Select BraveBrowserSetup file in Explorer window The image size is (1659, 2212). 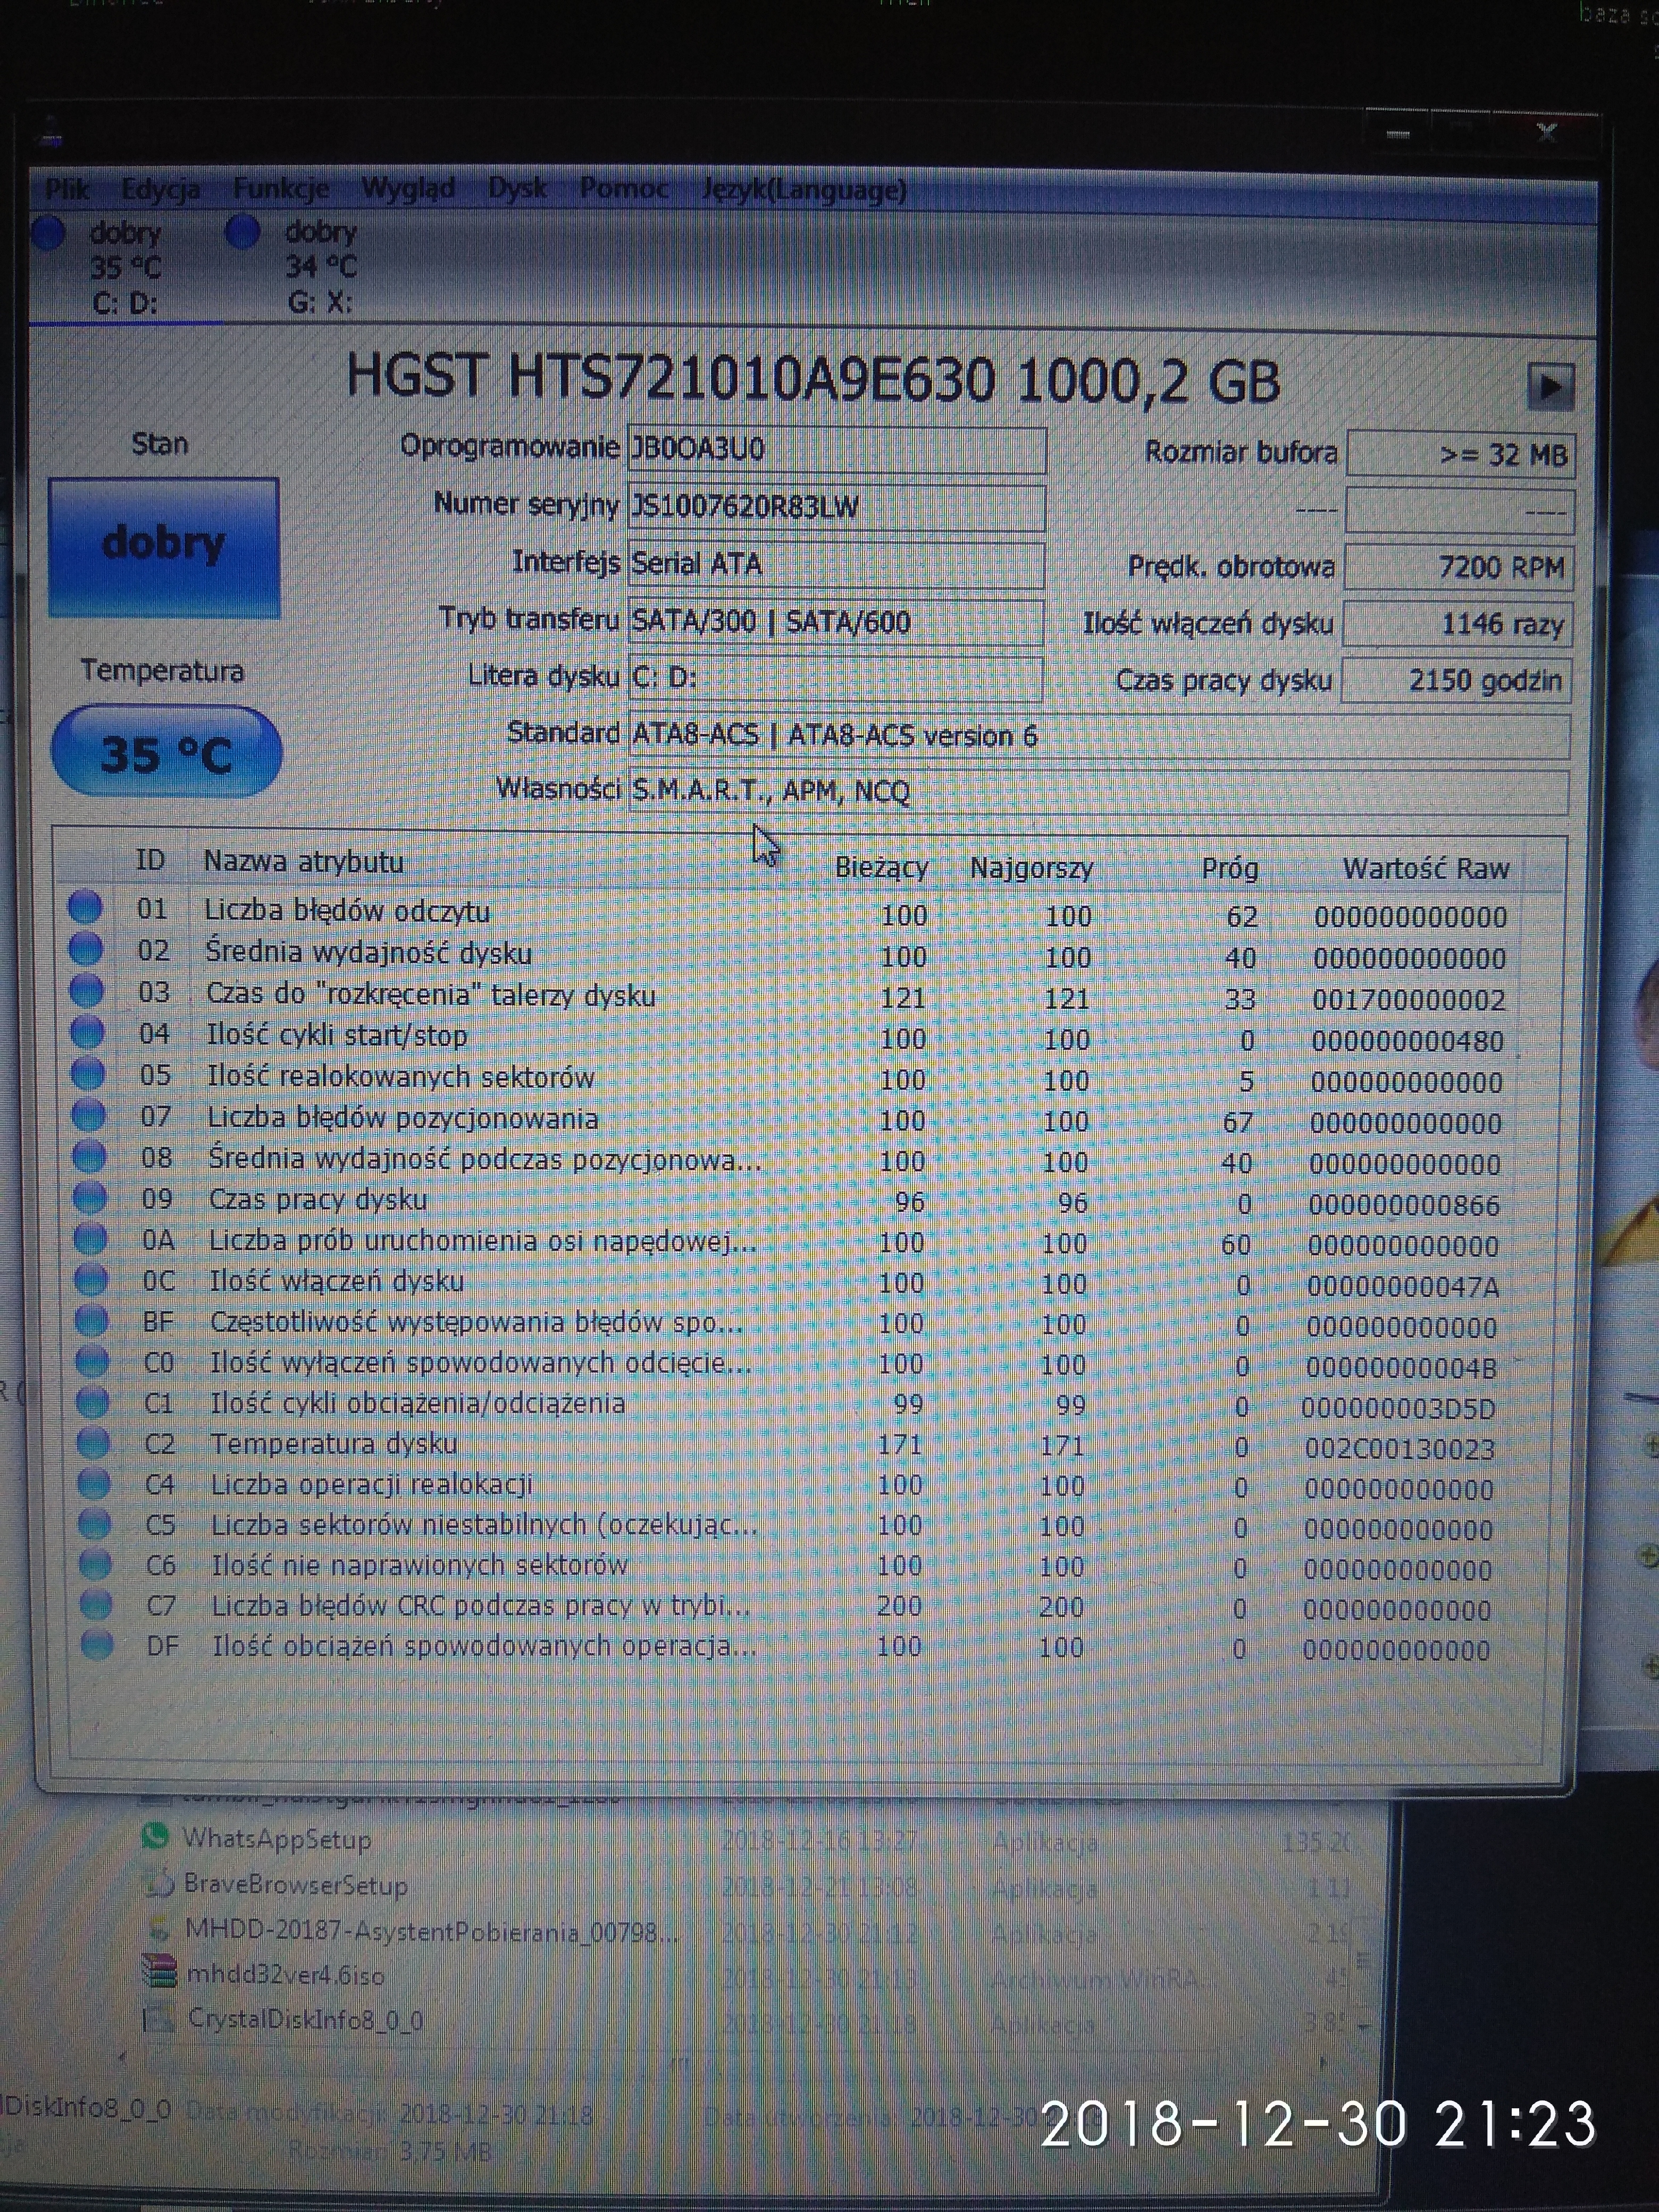[x=296, y=1885]
